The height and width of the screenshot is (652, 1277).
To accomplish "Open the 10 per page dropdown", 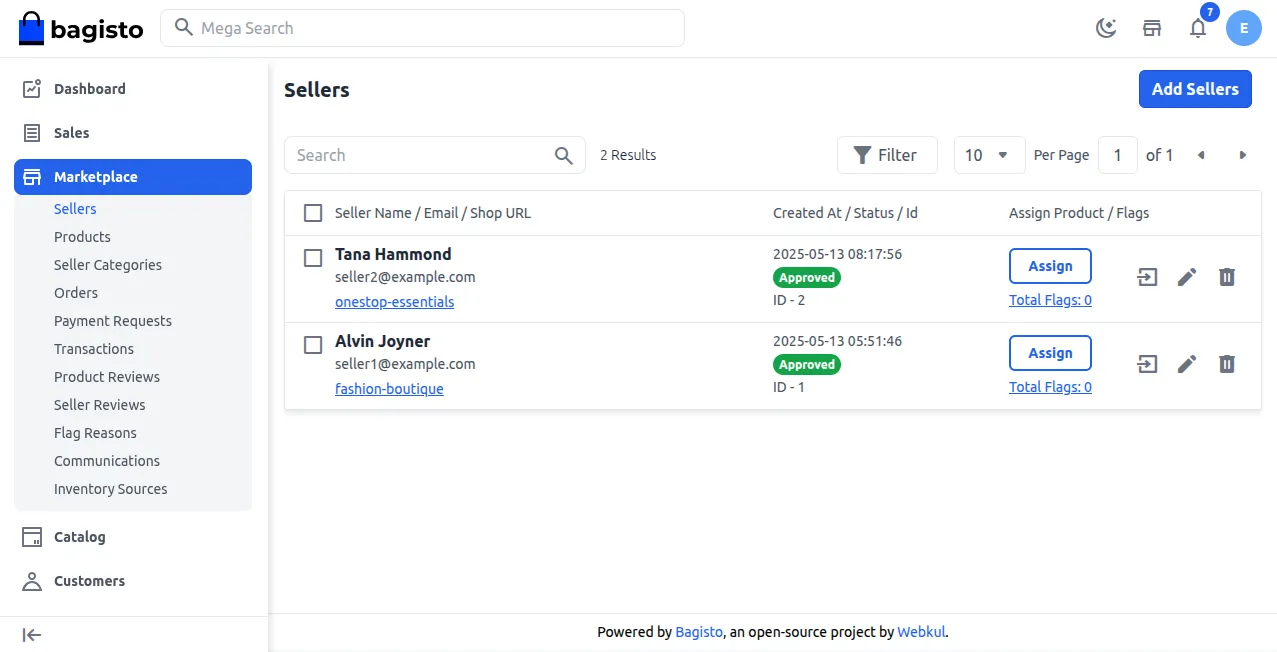I will pyautogui.click(x=989, y=155).
